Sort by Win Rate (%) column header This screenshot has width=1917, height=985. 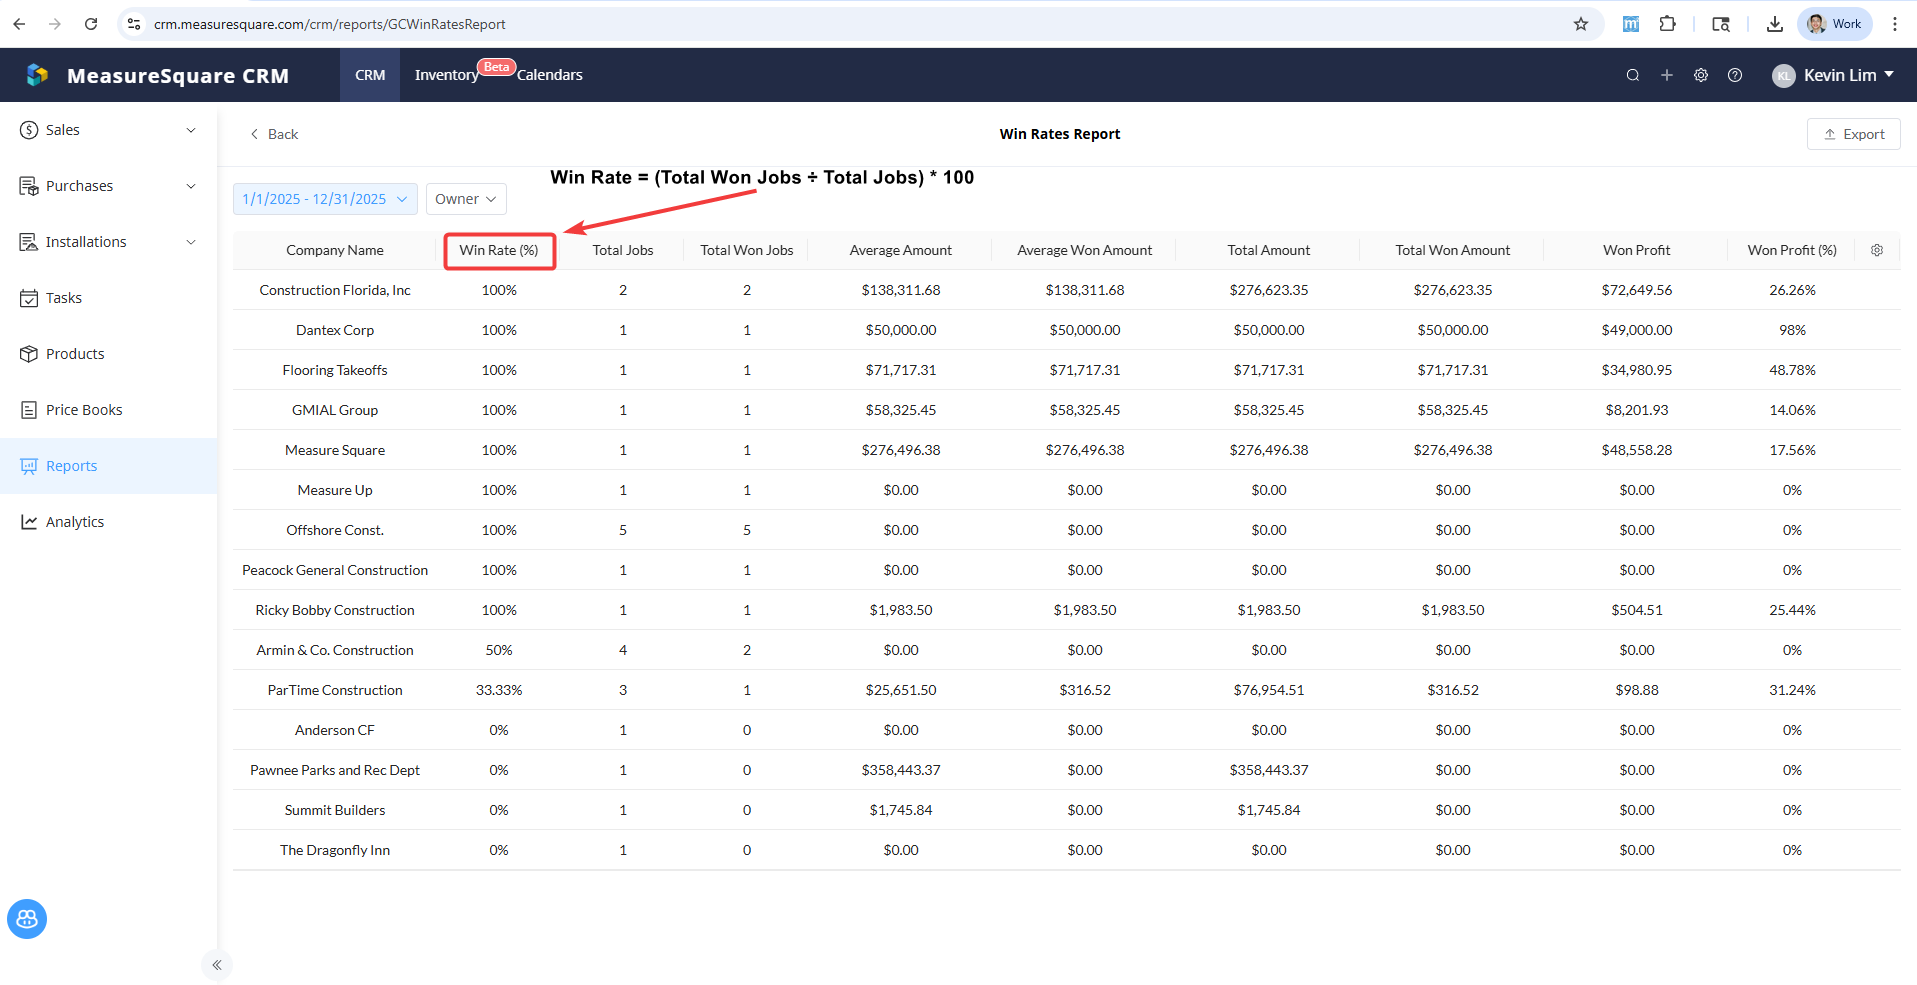[x=499, y=250]
